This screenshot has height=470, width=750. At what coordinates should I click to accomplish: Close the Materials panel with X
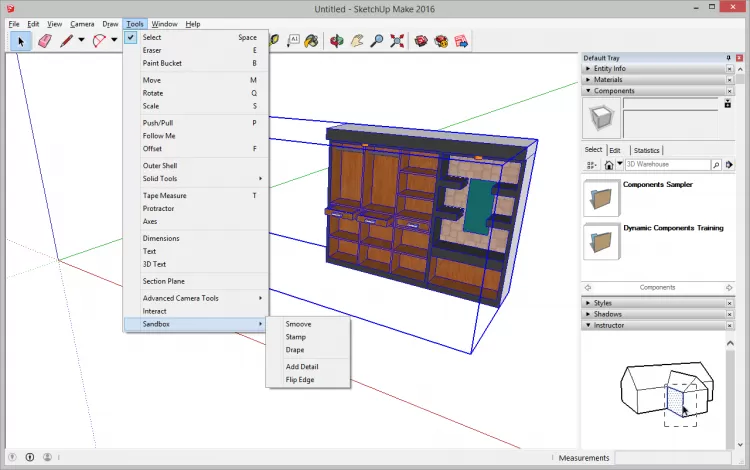(729, 80)
